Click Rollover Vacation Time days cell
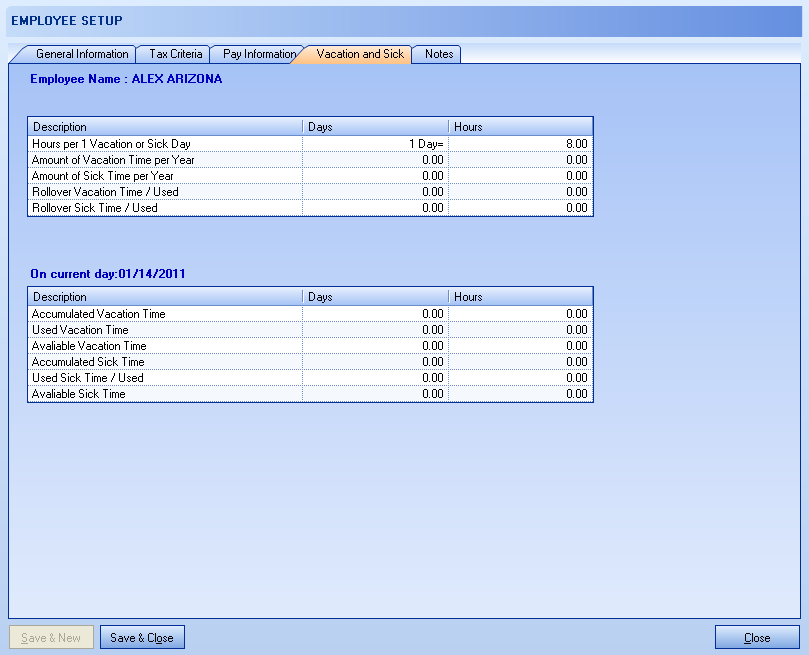Image resolution: width=809 pixels, height=655 pixels. coord(375,192)
